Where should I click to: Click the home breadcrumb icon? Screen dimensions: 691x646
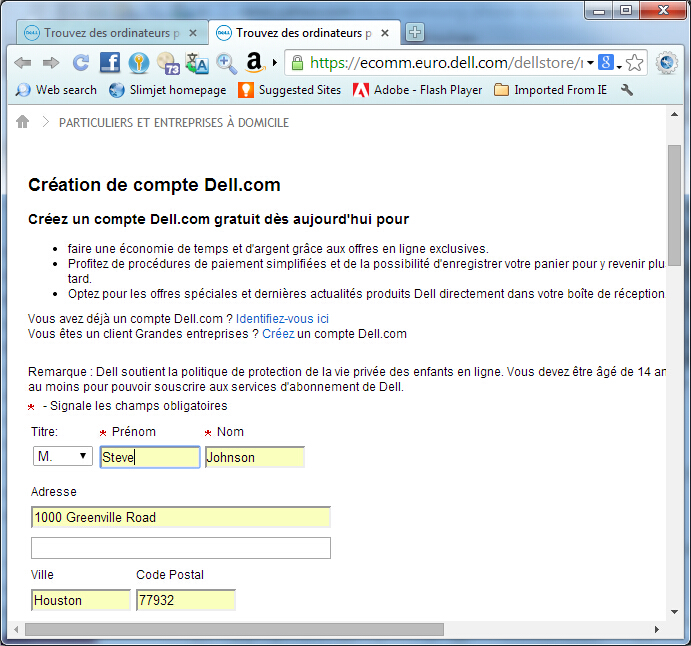(22, 122)
